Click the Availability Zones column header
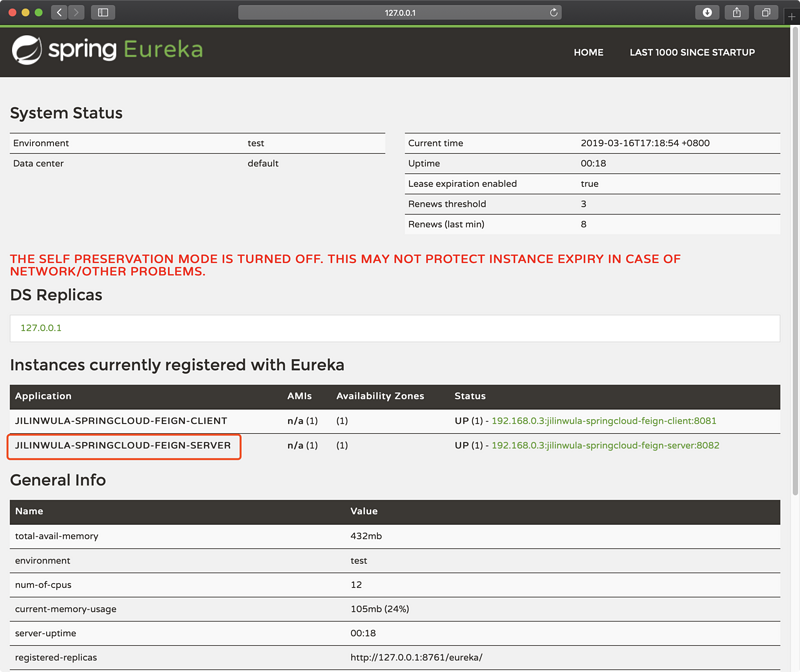The width and height of the screenshot is (800, 672). coord(380,396)
